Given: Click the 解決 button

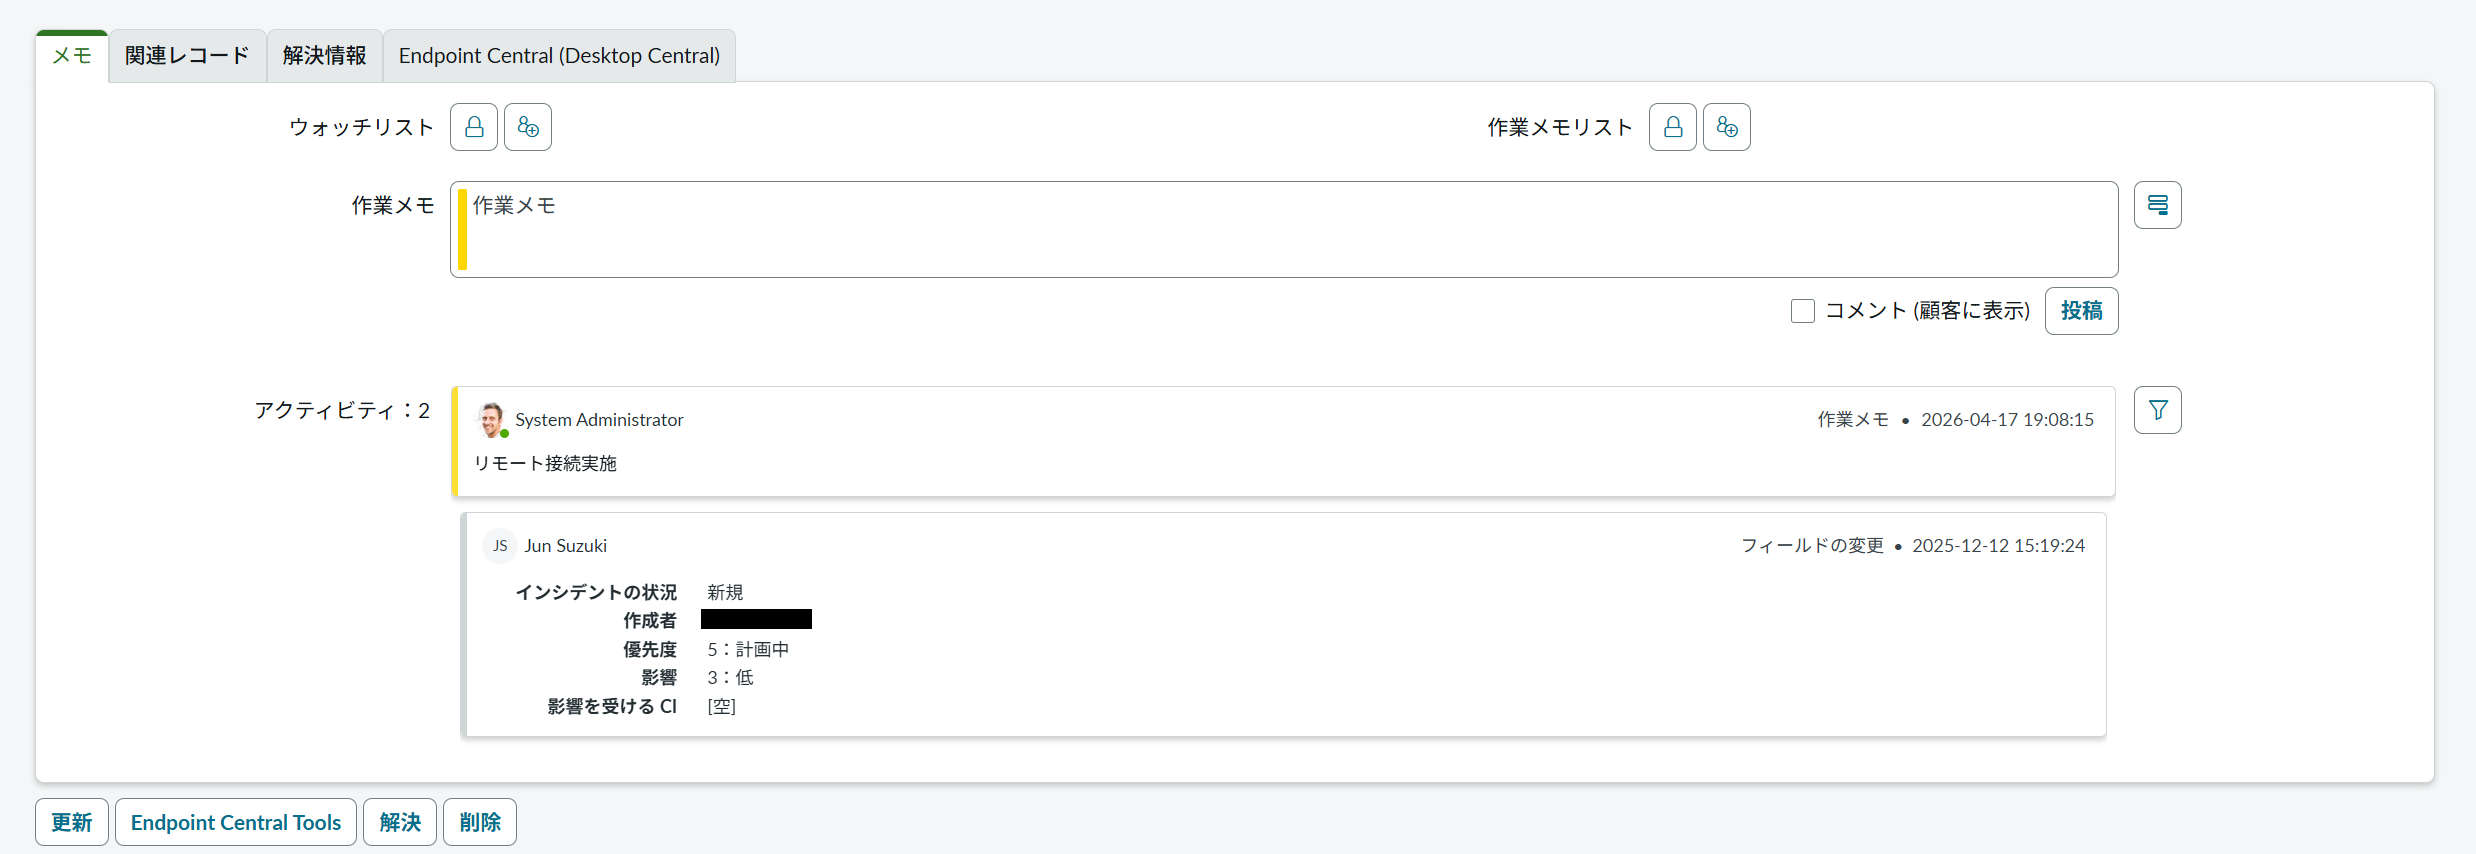Looking at the screenshot, I should pos(400,822).
